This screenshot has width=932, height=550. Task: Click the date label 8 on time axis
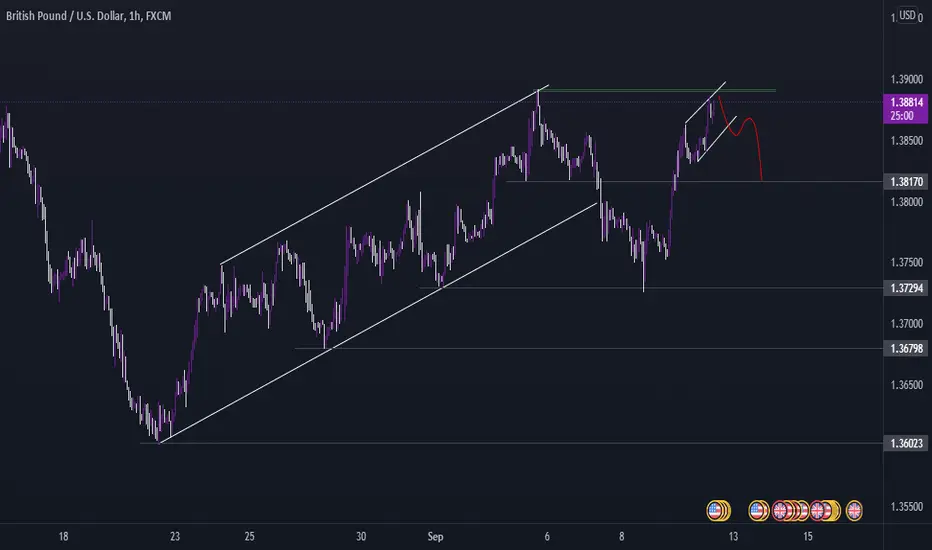click(621, 536)
